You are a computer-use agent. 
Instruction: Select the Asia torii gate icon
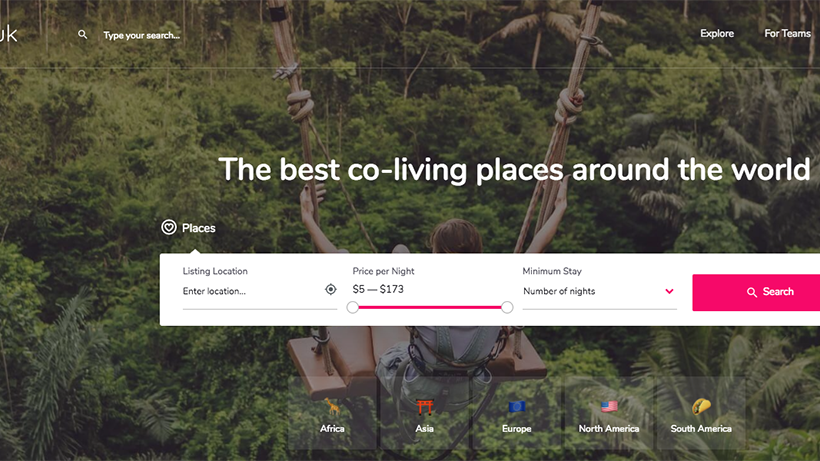[424, 407]
